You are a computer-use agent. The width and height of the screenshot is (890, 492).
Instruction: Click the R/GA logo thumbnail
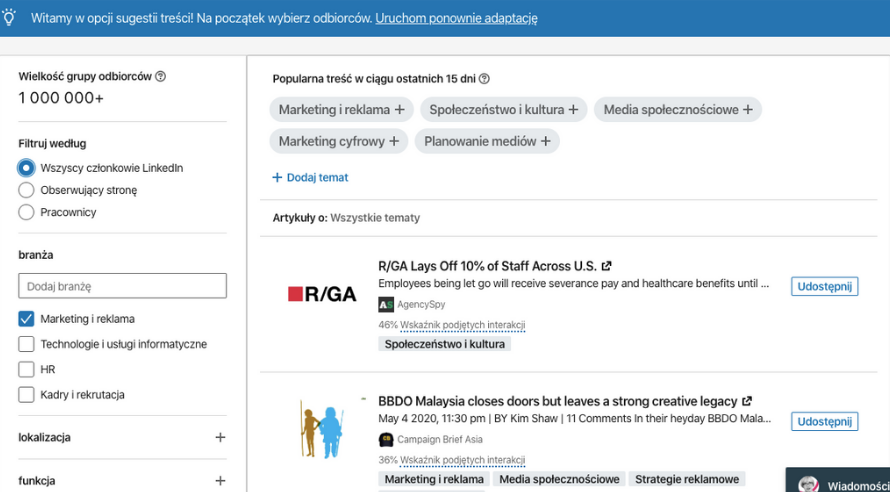pyautogui.click(x=322, y=294)
